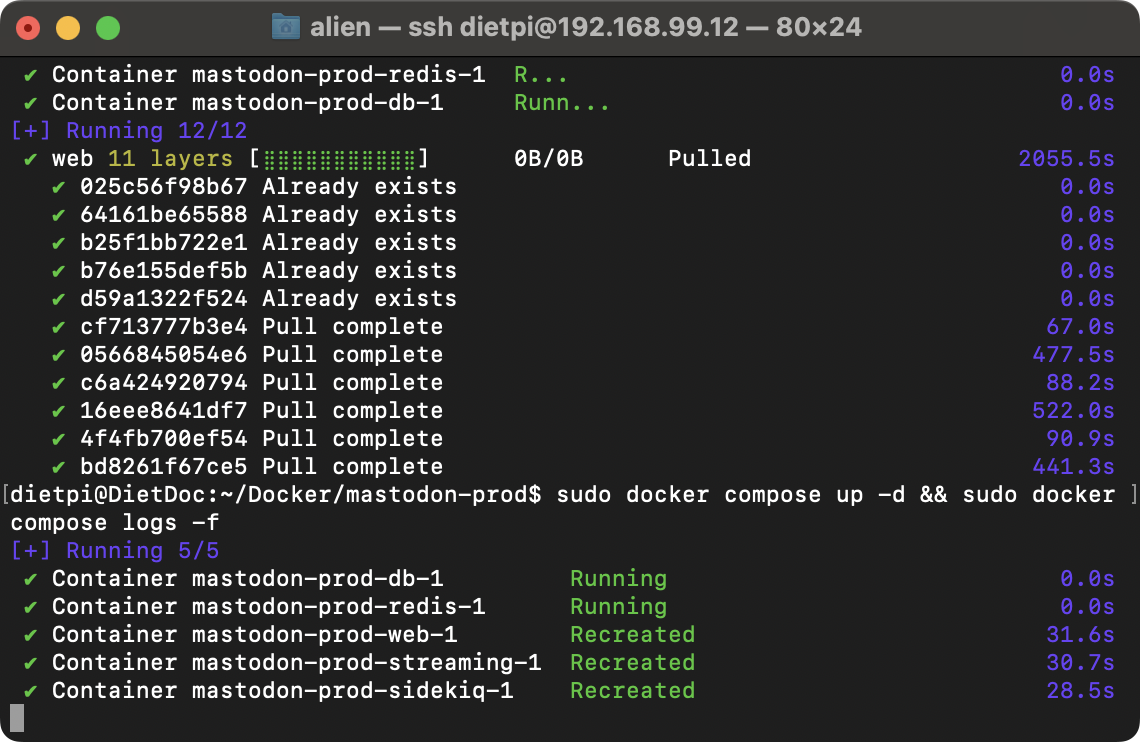The width and height of the screenshot is (1140, 742).
Task: Click the checkmark next to layer cf713777b3e4
Action: click(x=58, y=327)
